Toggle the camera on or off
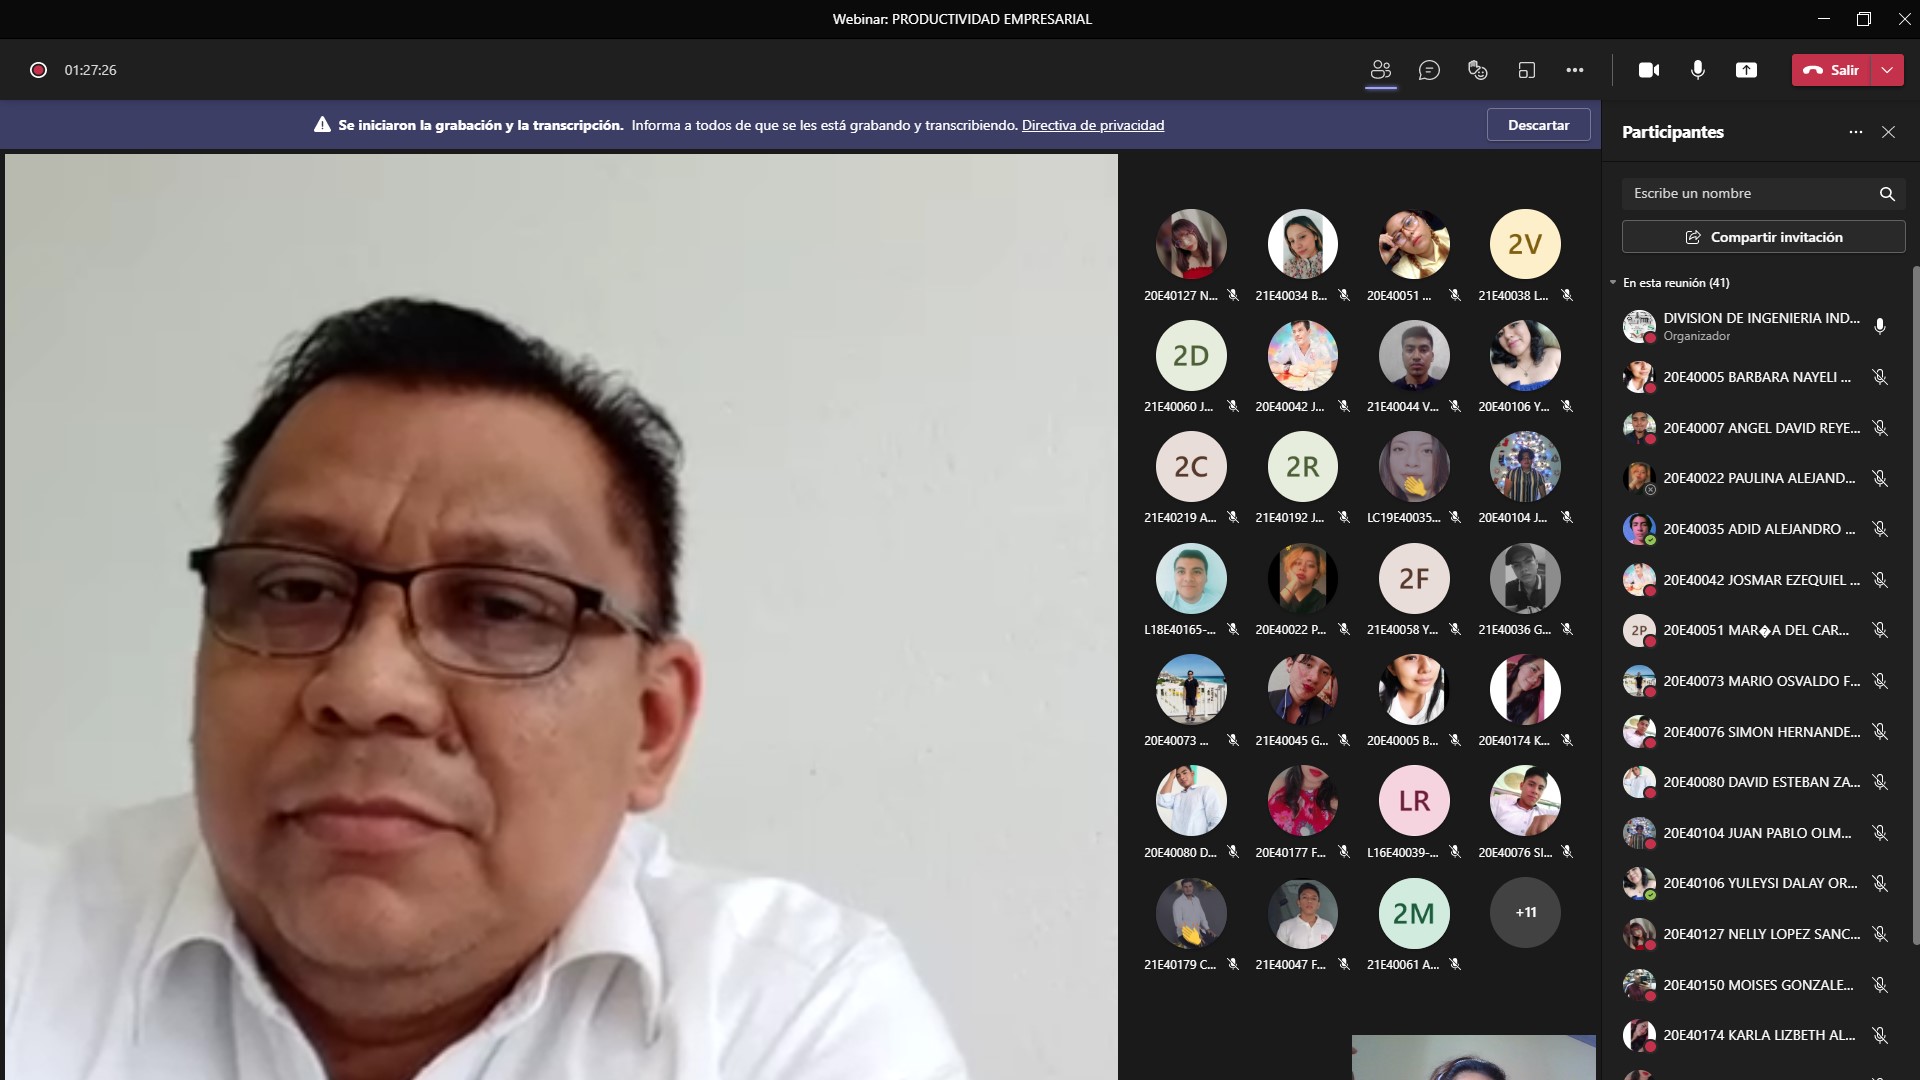Viewport: 1920px width, 1080px height. pyautogui.click(x=1649, y=70)
